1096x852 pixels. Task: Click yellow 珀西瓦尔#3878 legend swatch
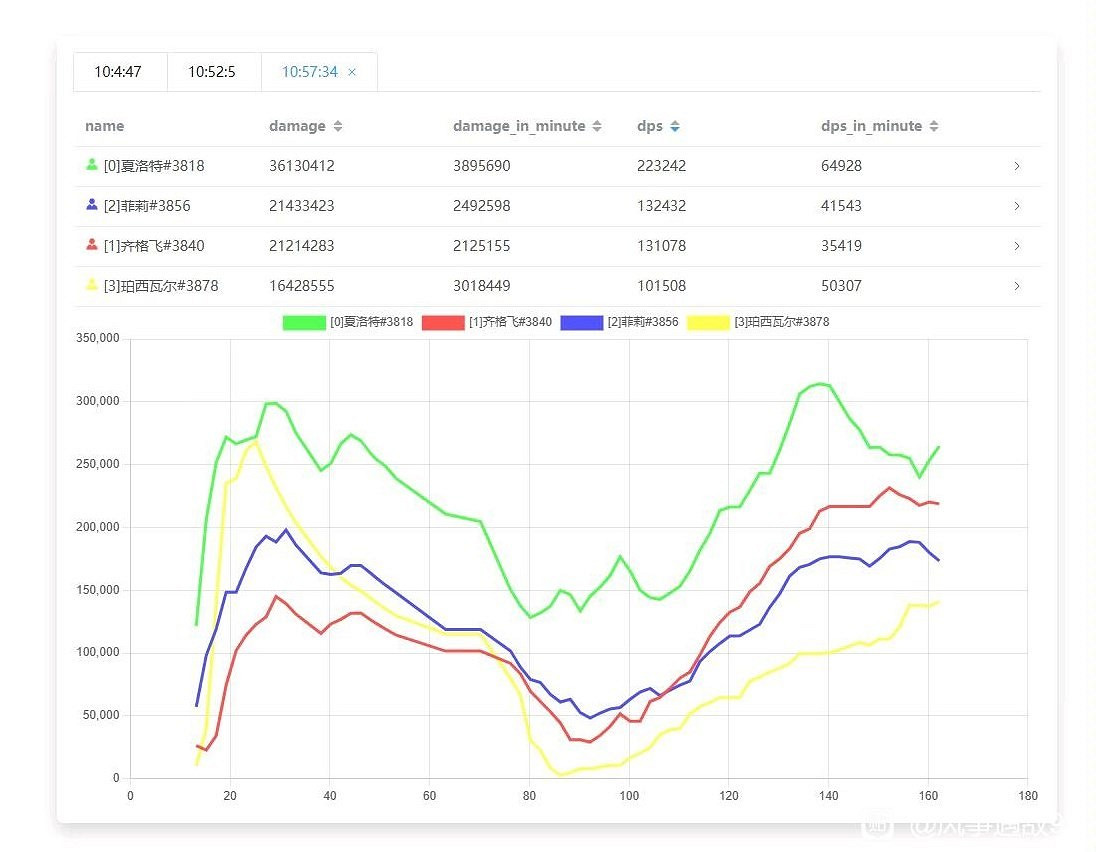(709, 322)
